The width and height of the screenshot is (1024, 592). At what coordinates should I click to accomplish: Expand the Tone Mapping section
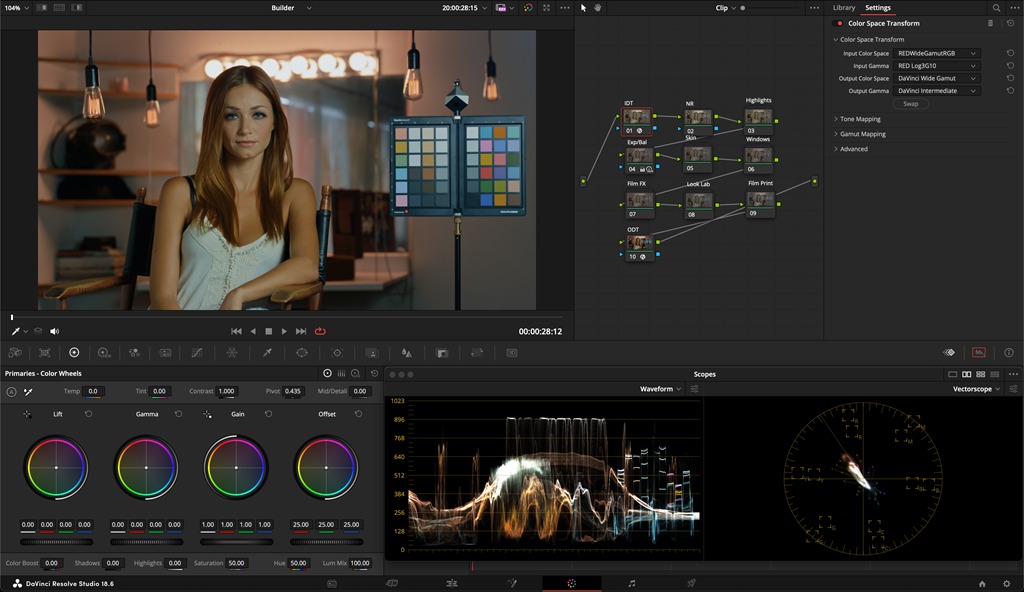click(860, 119)
